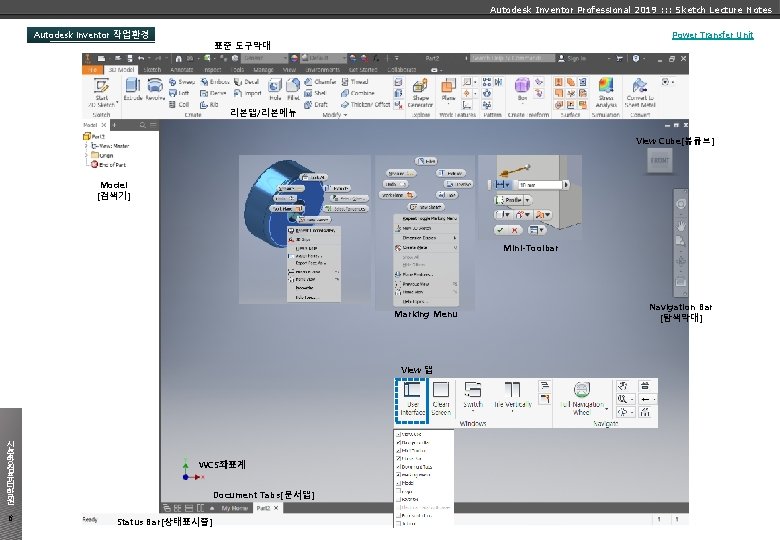Open the Start 2D Sketch dropdown arrow
Viewport: 780px width, 540px height.
click(x=117, y=103)
